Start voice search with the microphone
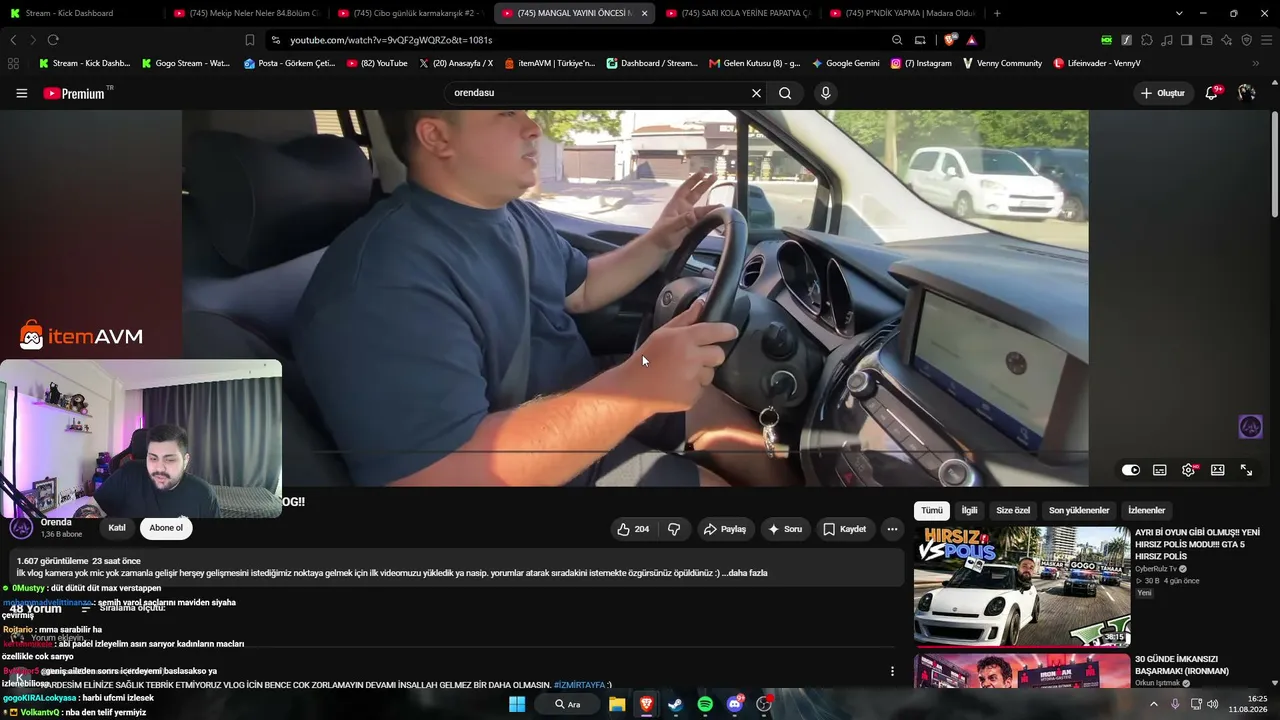Image resolution: width=1280 pixels, height=720 pixels. pos(825,93)
